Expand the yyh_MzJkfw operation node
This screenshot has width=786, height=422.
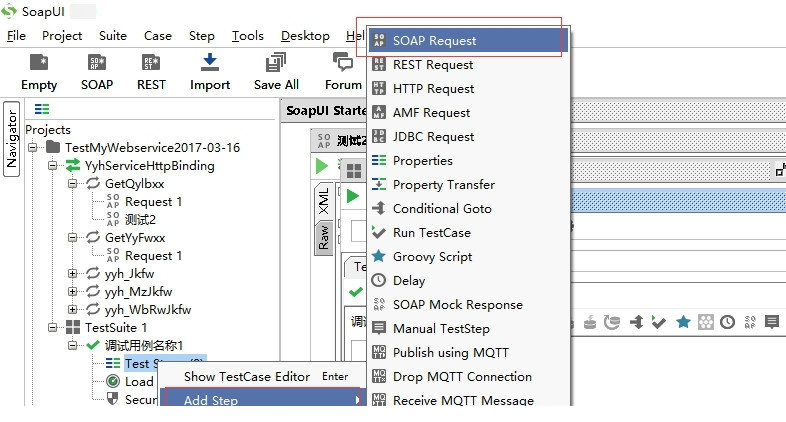coord(73,292)
